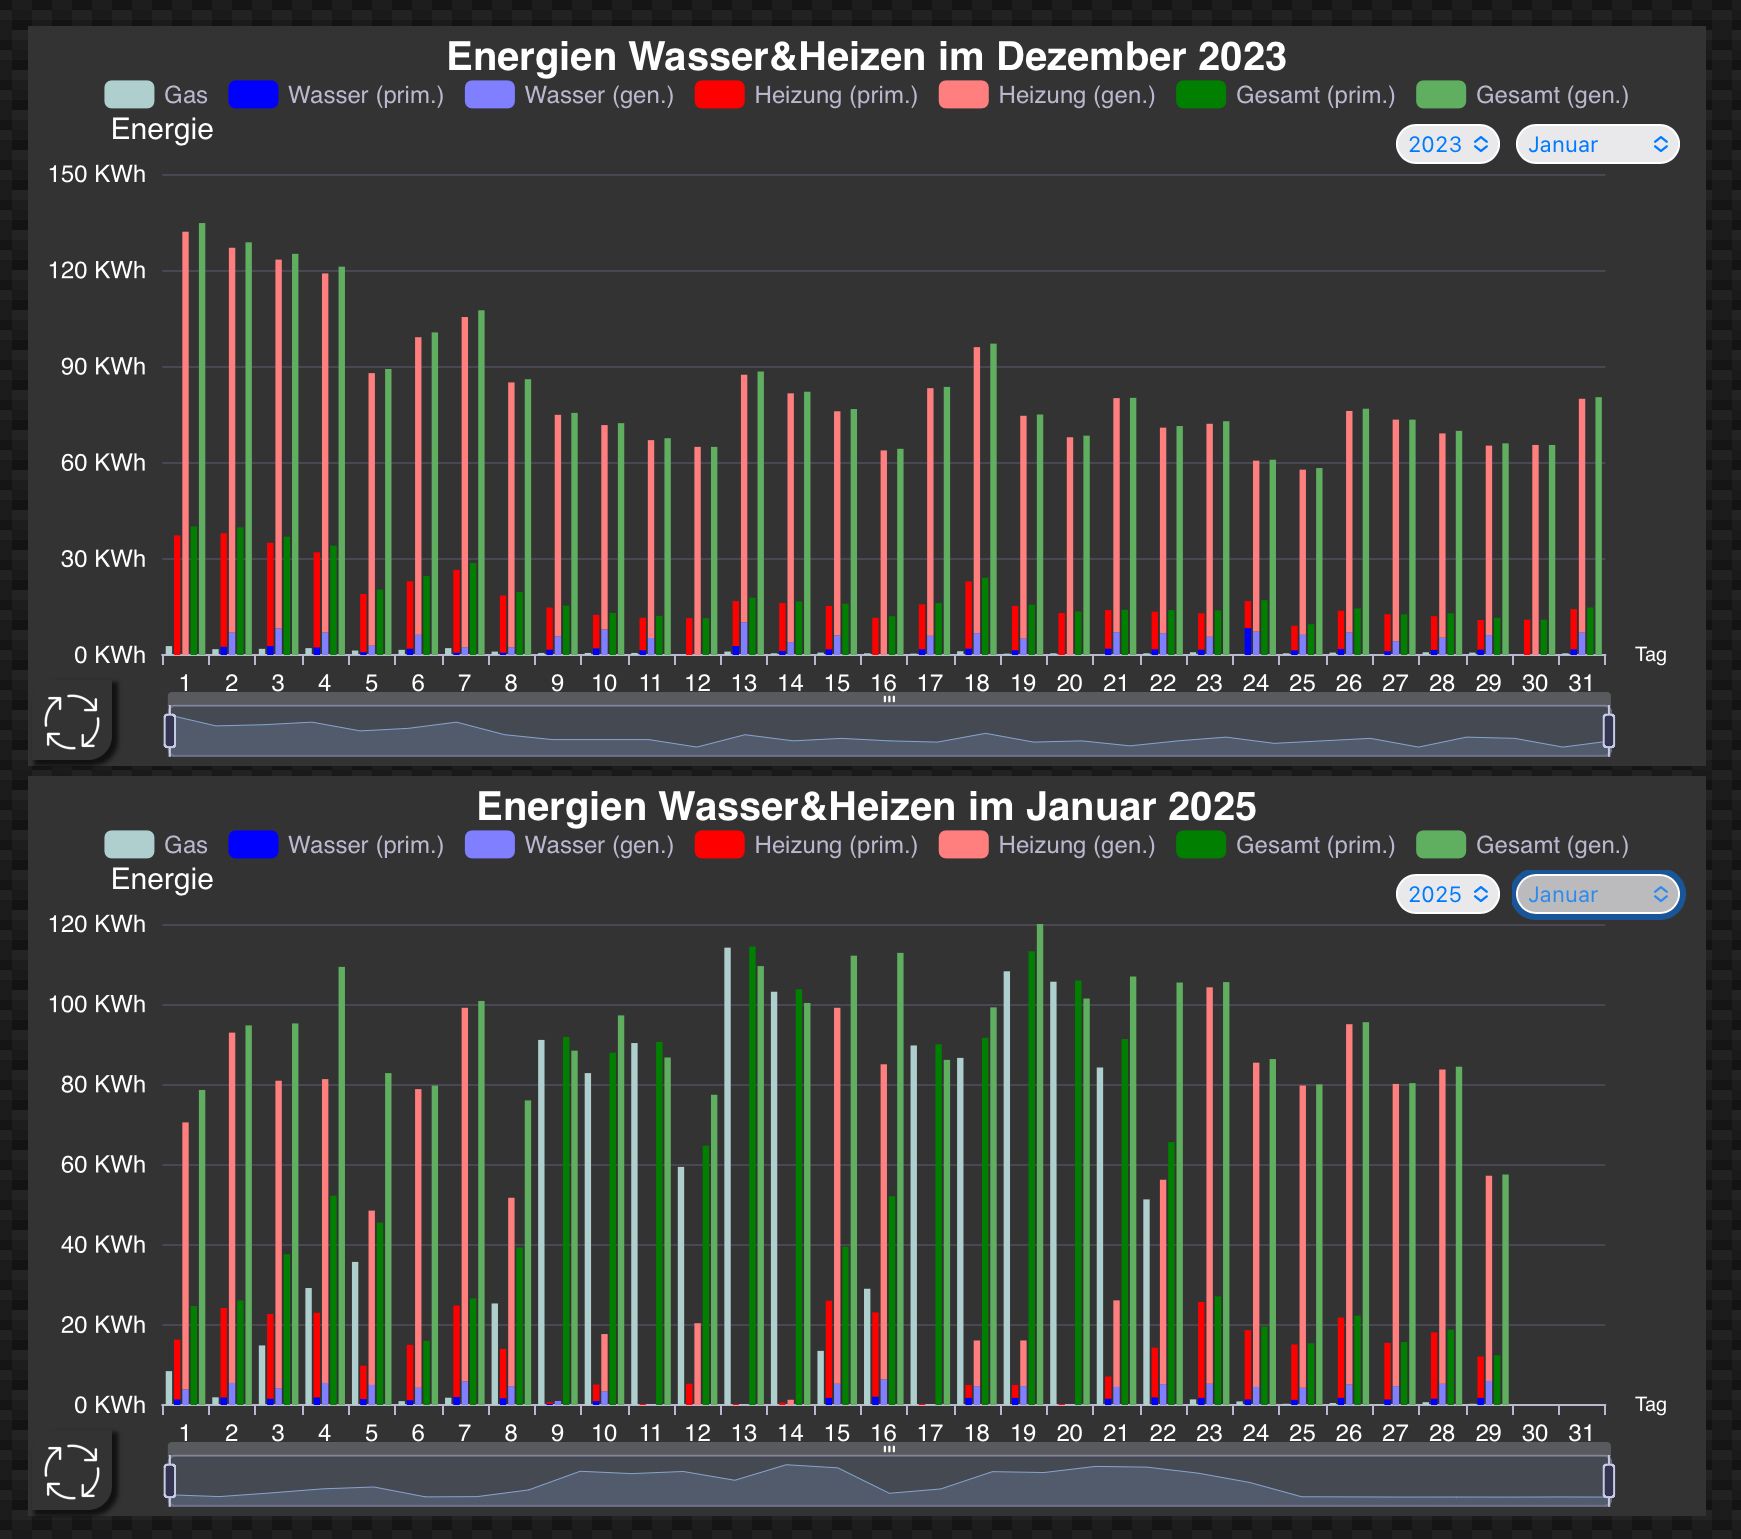The width and height of the screenshot is (1741, 1539).
Task: Toggle Gesamt (gen.) in Januar 2025 legend
Action: (1523, 845)
